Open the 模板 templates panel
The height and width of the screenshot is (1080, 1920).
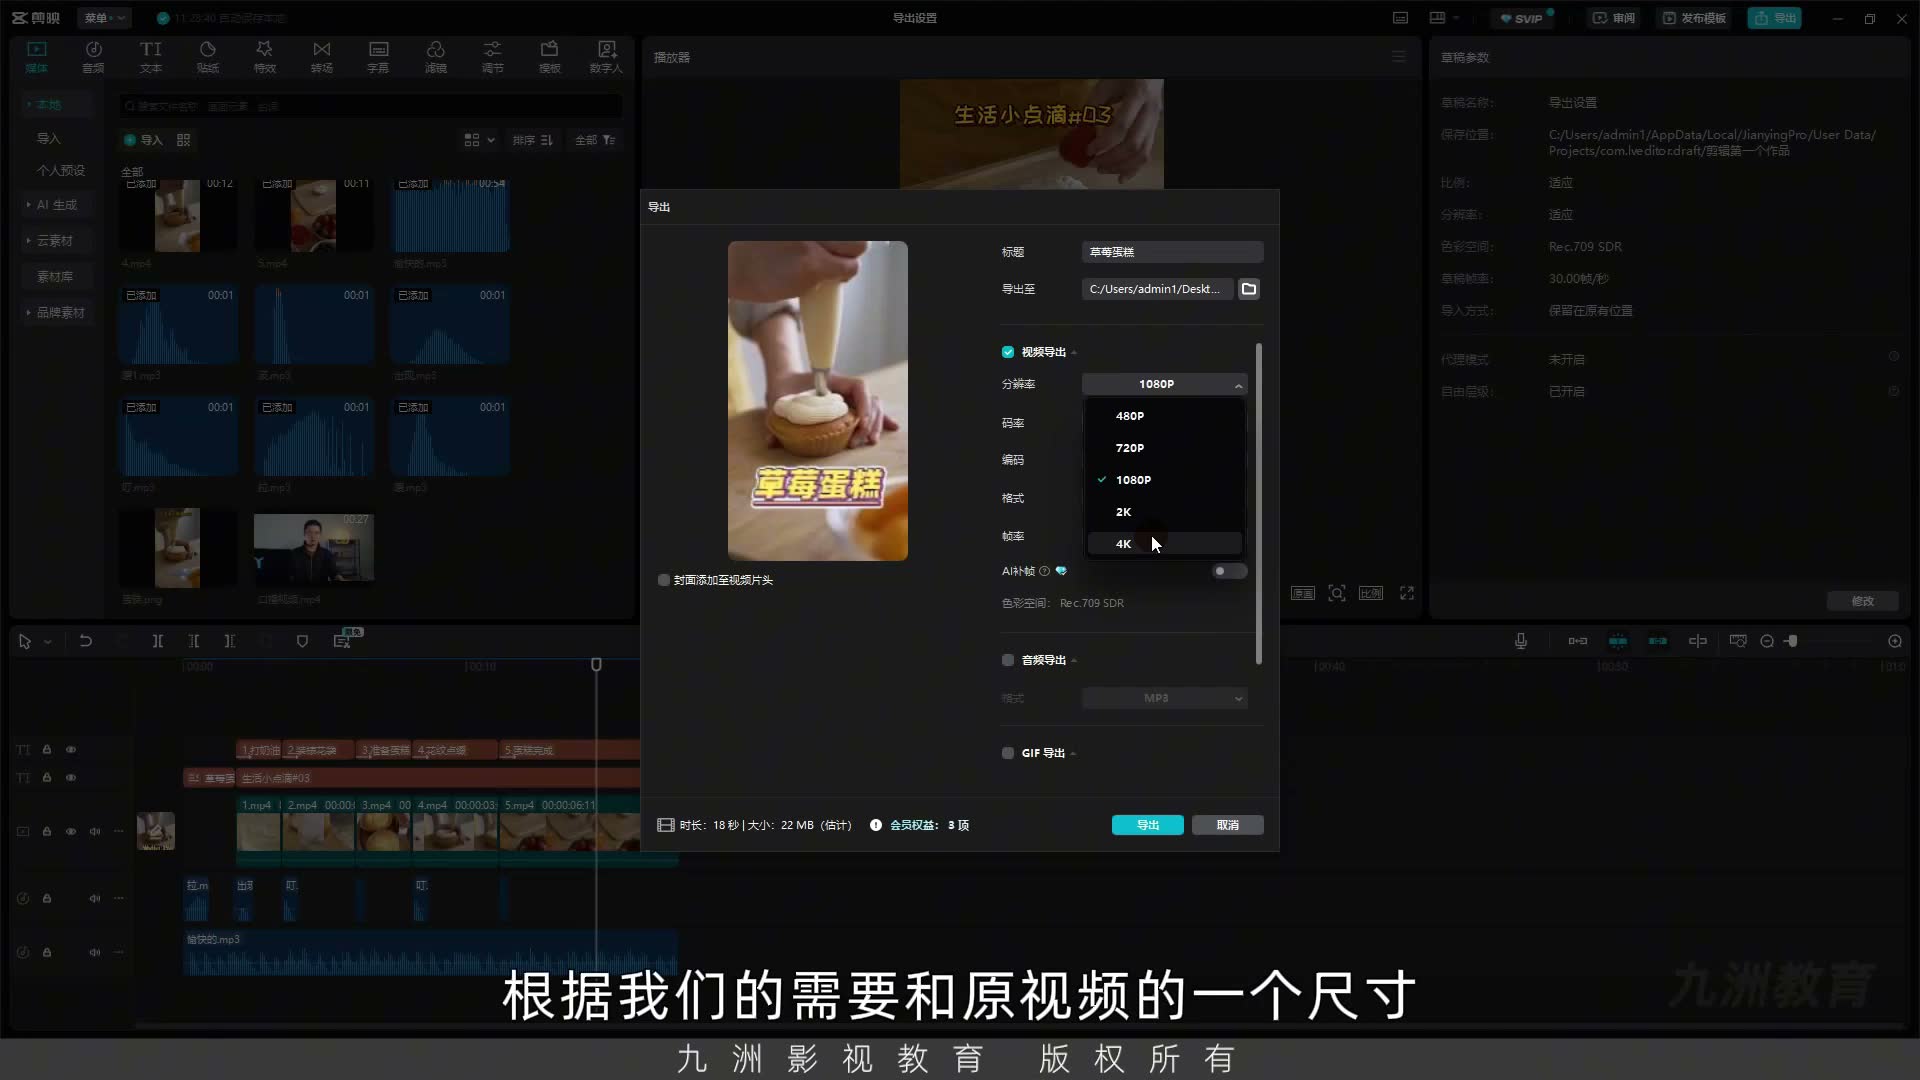point(549,56)
